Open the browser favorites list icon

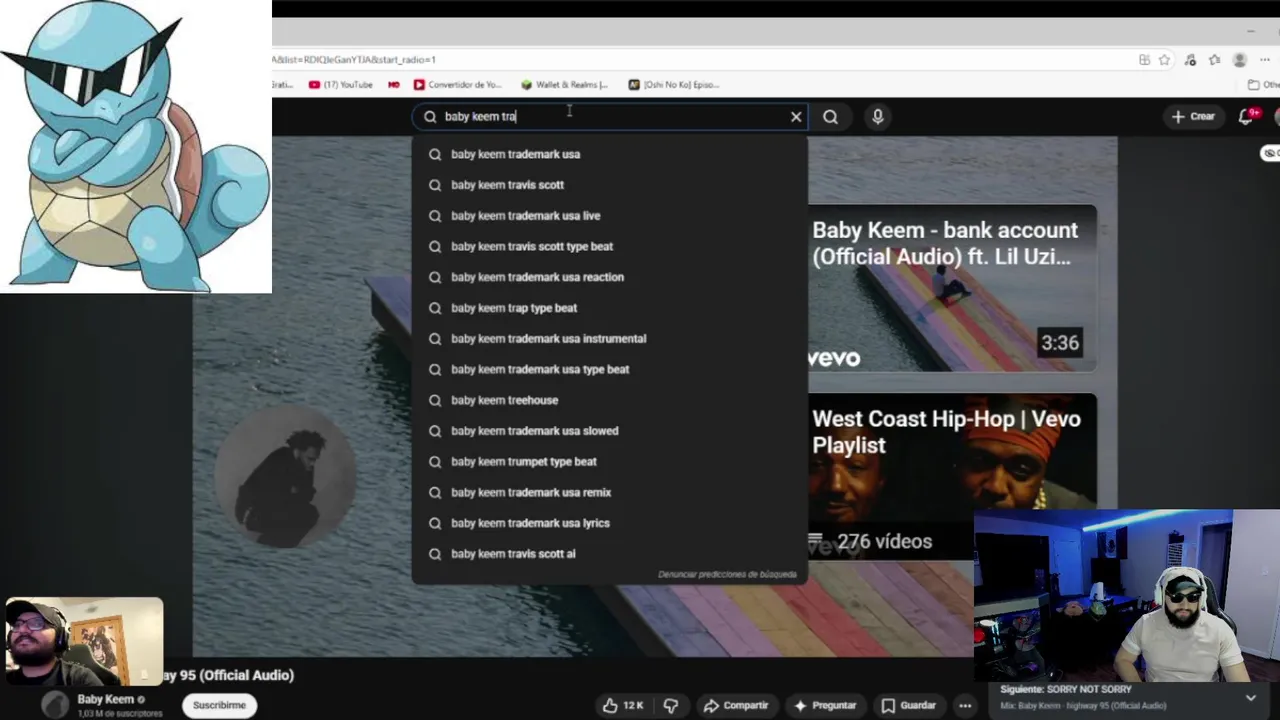(1214, 60)
